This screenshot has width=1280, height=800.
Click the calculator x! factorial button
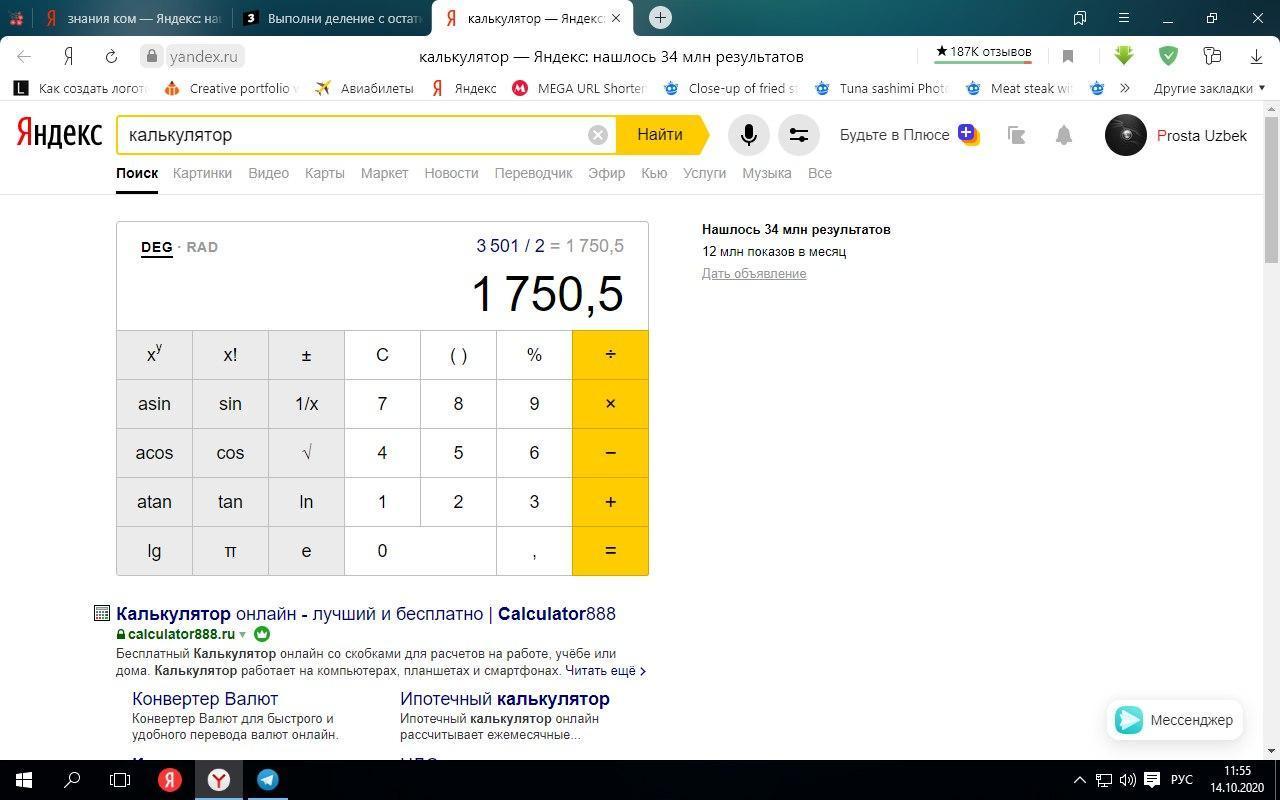[230, 355]
